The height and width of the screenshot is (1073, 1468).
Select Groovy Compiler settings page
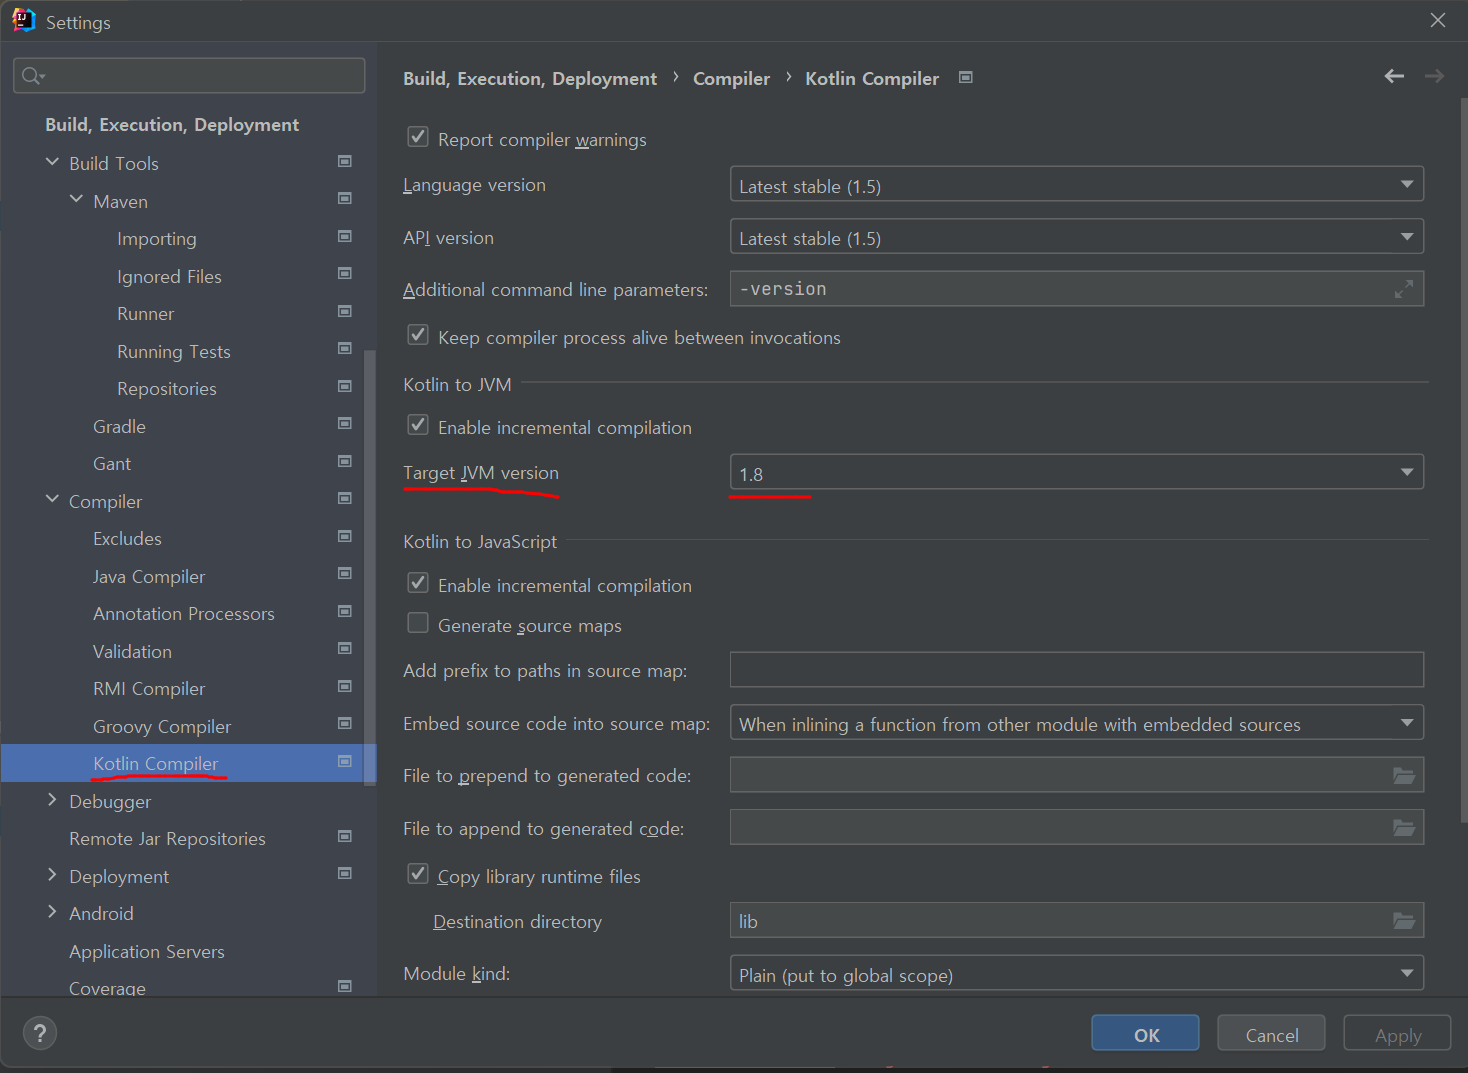(162, 726)
